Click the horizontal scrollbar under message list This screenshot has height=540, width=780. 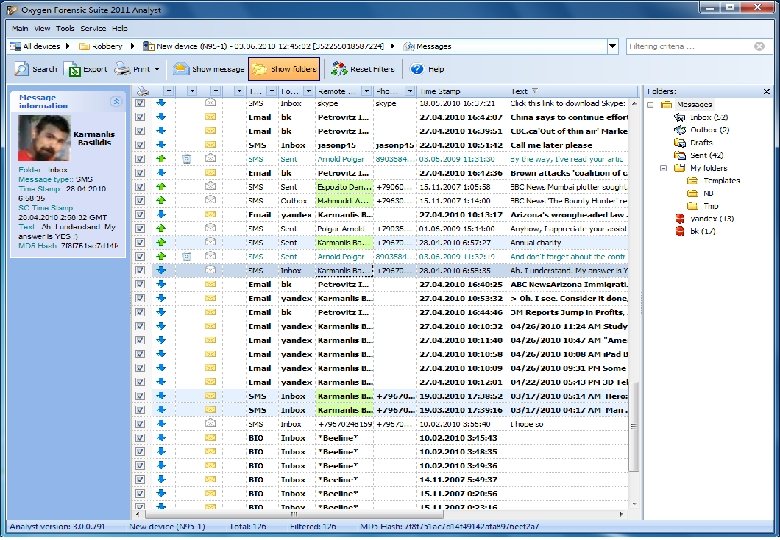coord(293,514)
